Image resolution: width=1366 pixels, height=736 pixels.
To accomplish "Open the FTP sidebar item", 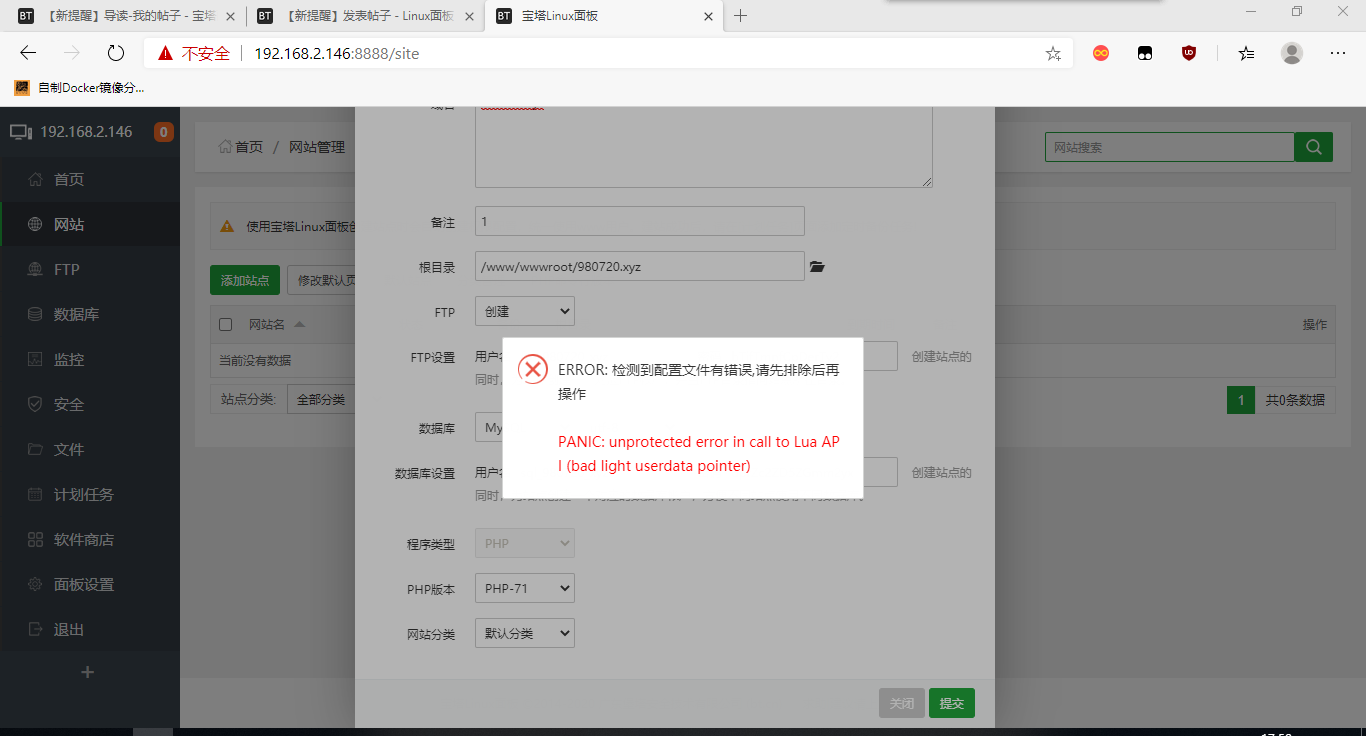I will click(x=90, y=269).
